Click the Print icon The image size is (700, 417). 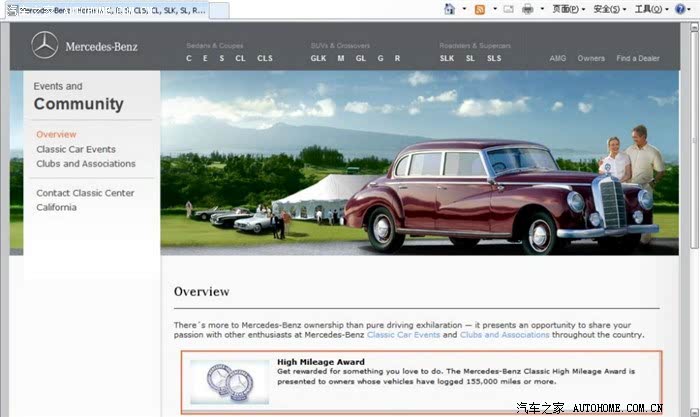pyautogui.click(x=528, y=9)
